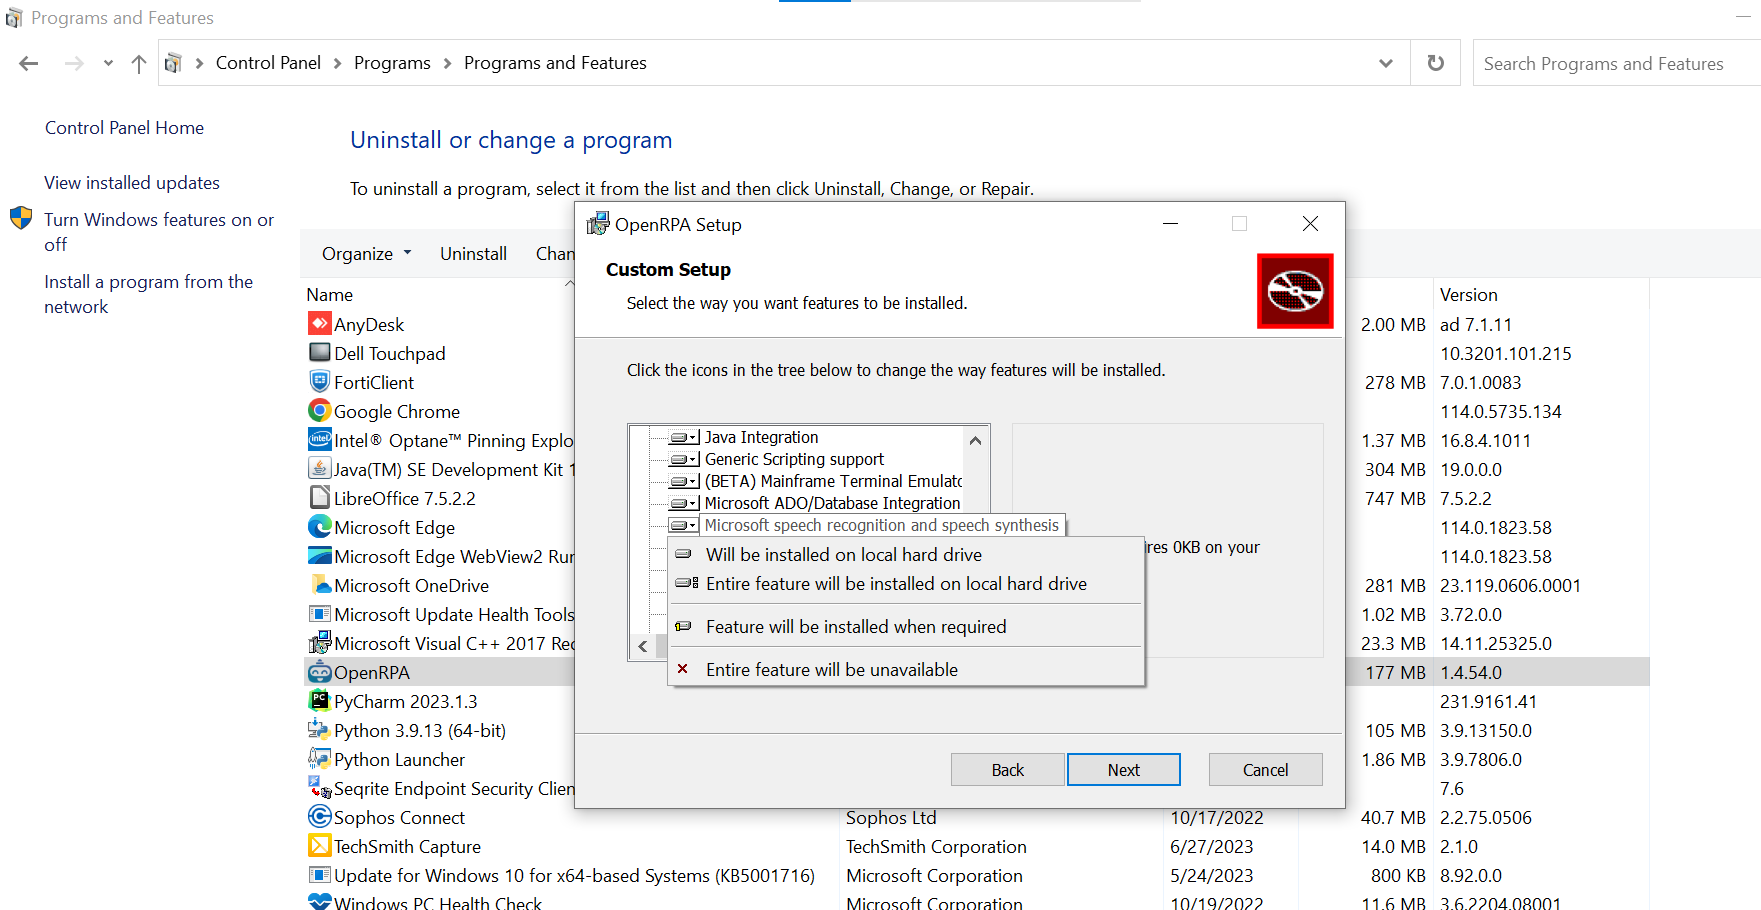Image resolution: width=1761 pixels, height=910 pixels.
Task: Click the Google Chrome icon
Action: click(319, 410)
